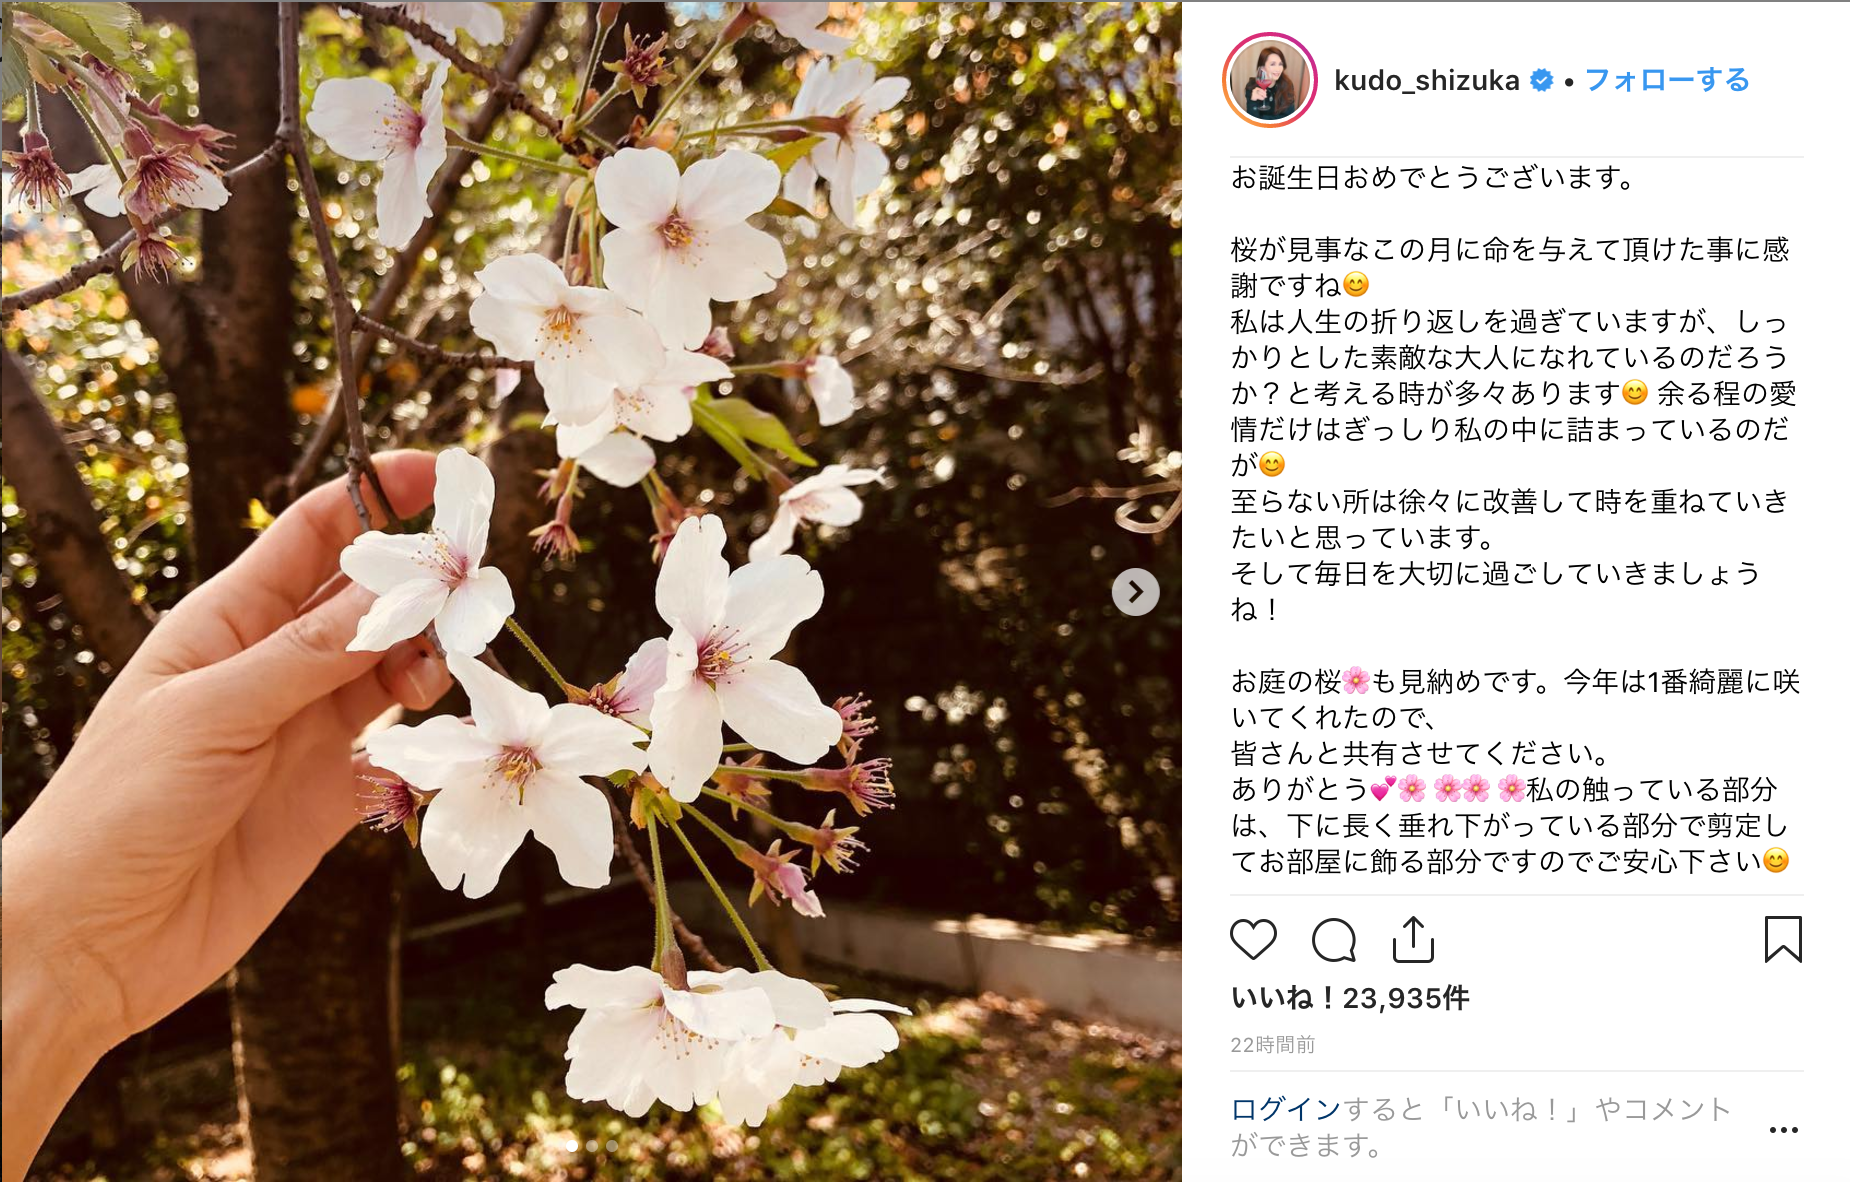Click caption paragraph about お庭の桜
Viewport: 1850px width, 1182px height.
(1514, 771)
